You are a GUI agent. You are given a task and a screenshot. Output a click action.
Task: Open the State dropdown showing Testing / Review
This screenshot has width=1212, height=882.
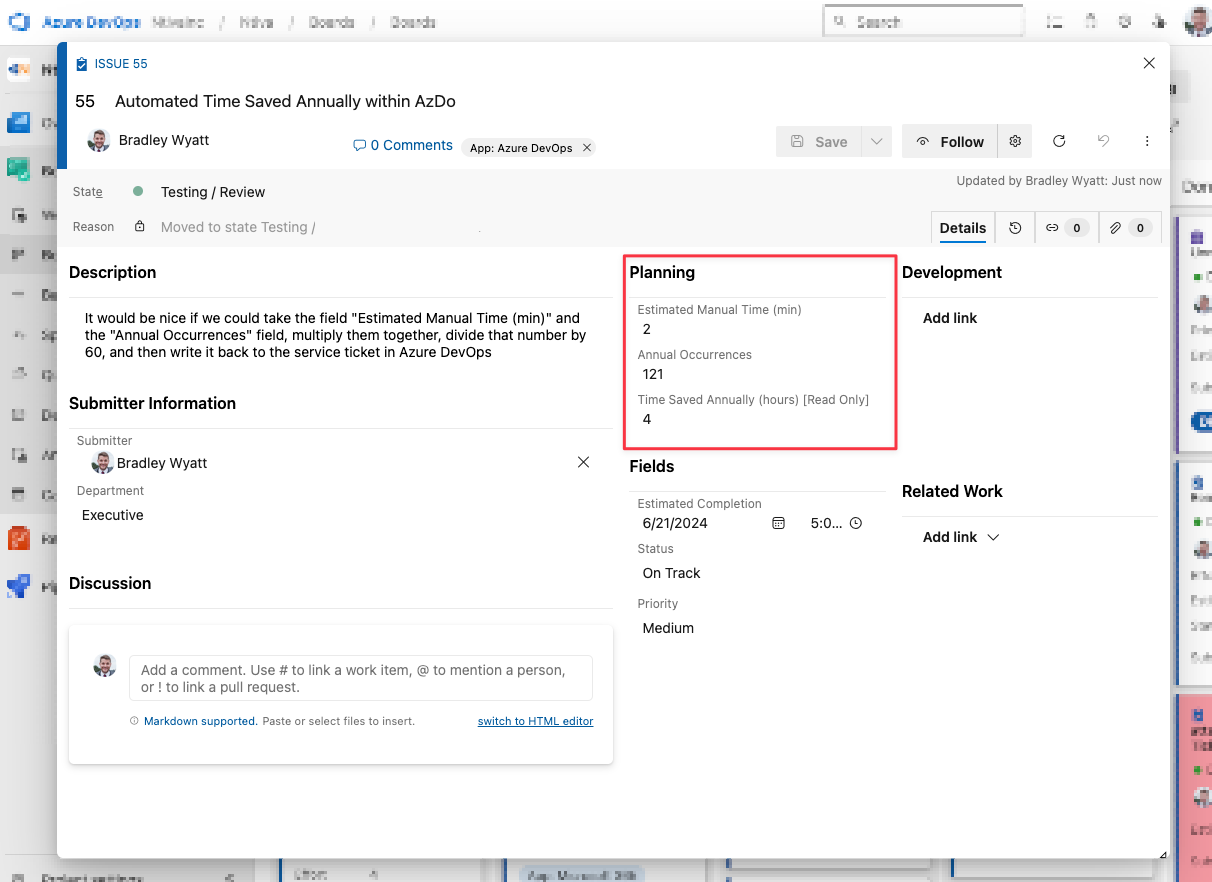tap(213, 192)
